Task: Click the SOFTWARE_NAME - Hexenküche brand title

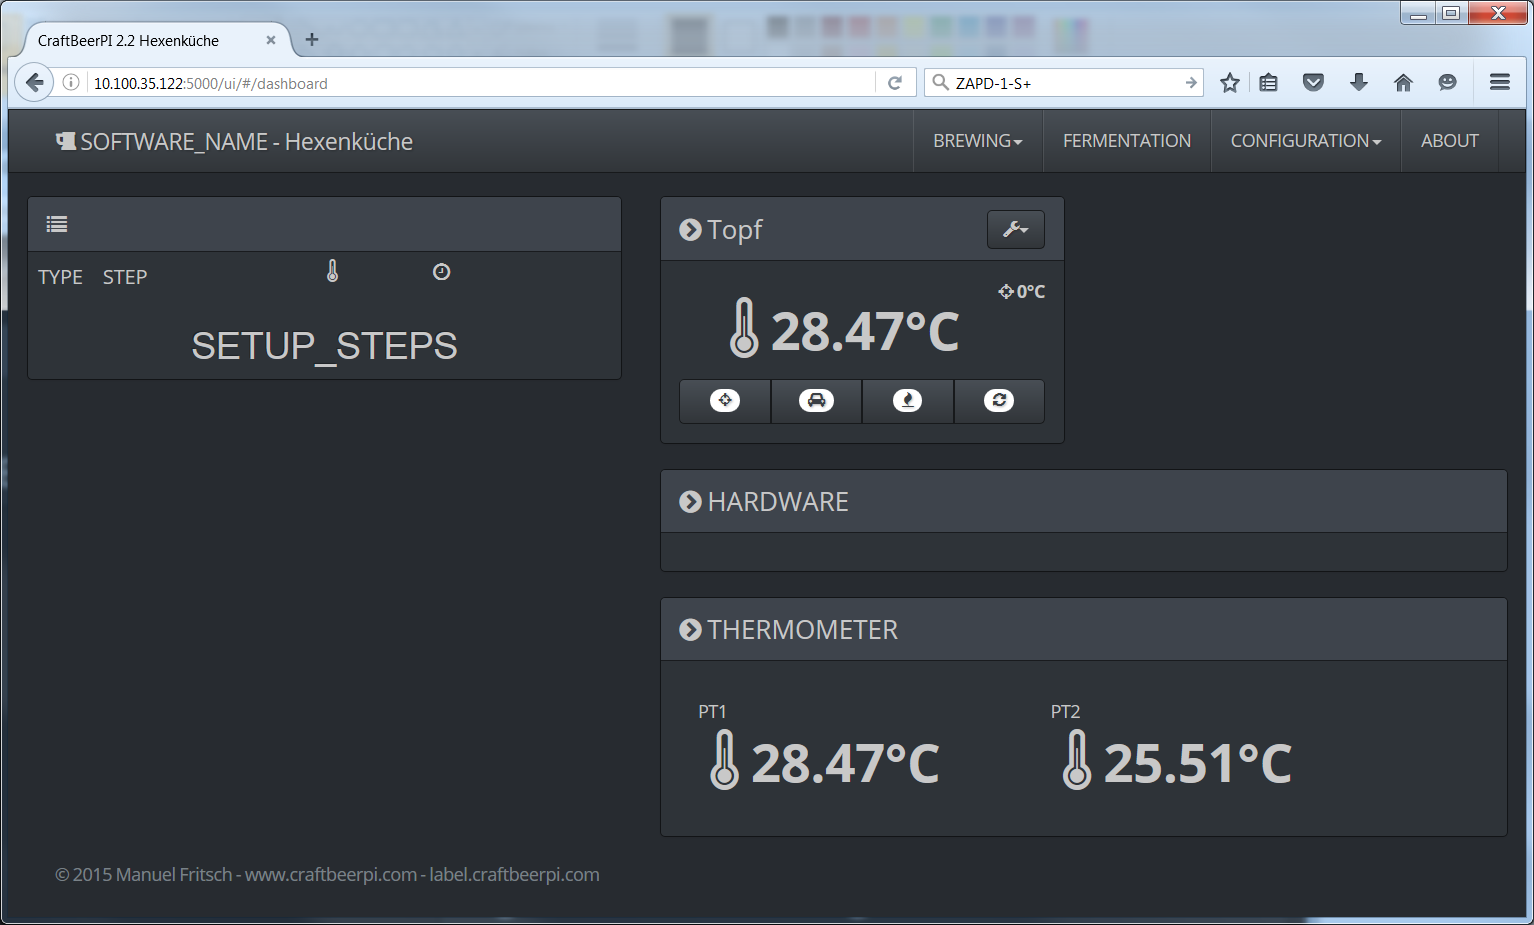Action: [246, 142]
